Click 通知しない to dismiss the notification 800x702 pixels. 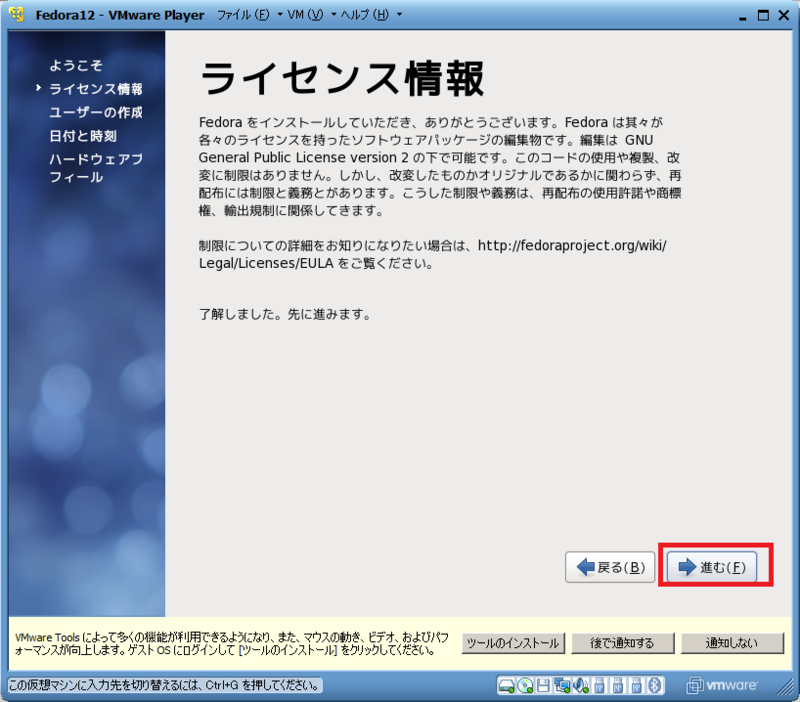(x=731, y=643)
